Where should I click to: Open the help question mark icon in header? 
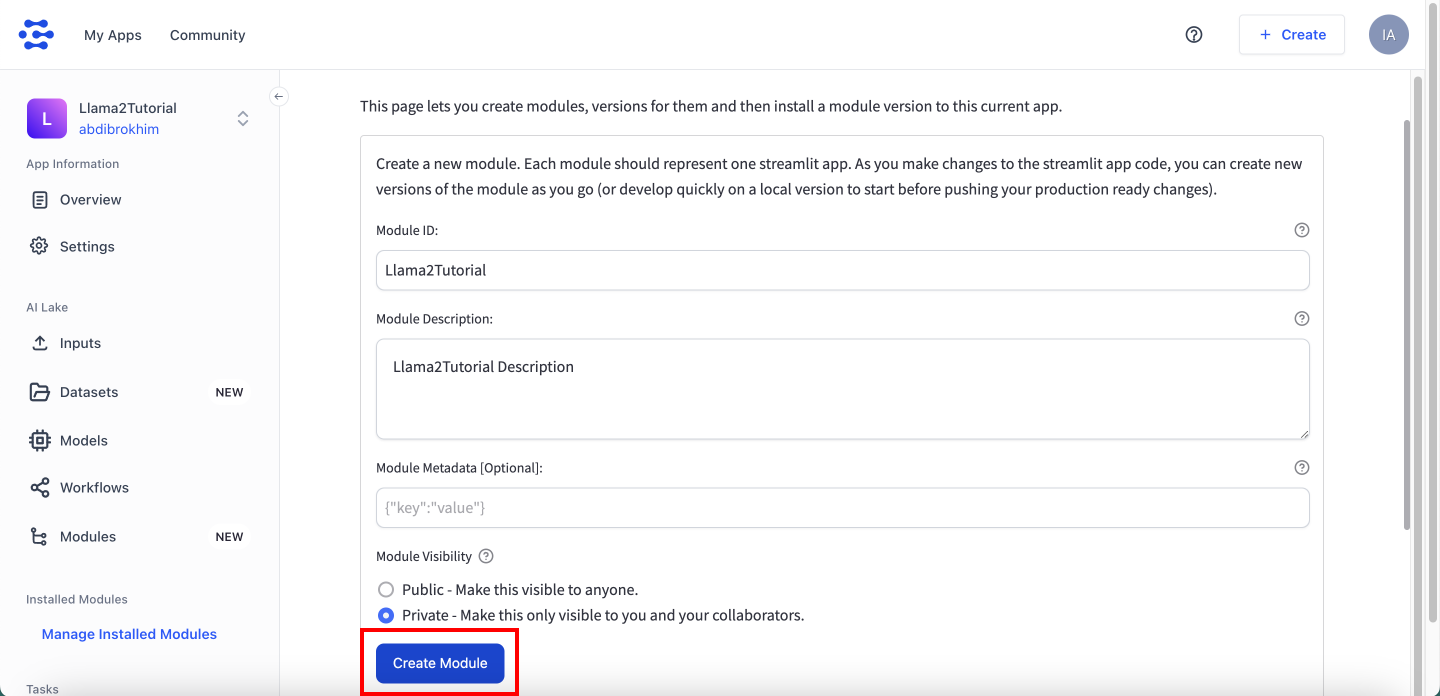(1194, 35)
